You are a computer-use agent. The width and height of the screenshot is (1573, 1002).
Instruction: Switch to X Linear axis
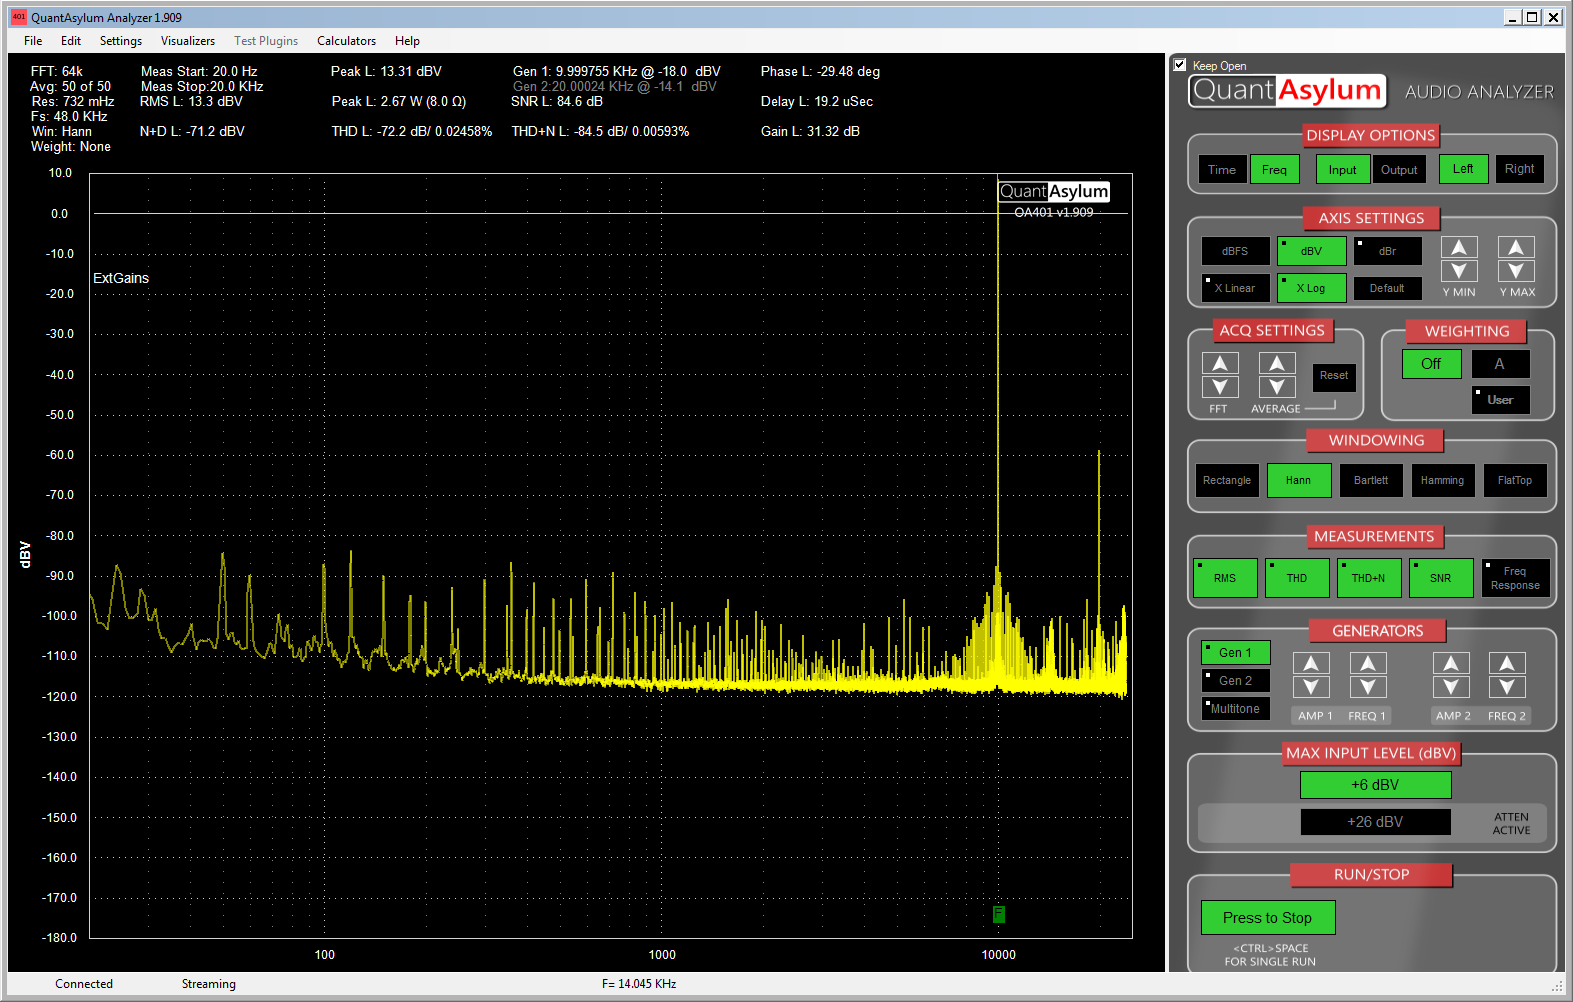click(x=1236, y=288)
